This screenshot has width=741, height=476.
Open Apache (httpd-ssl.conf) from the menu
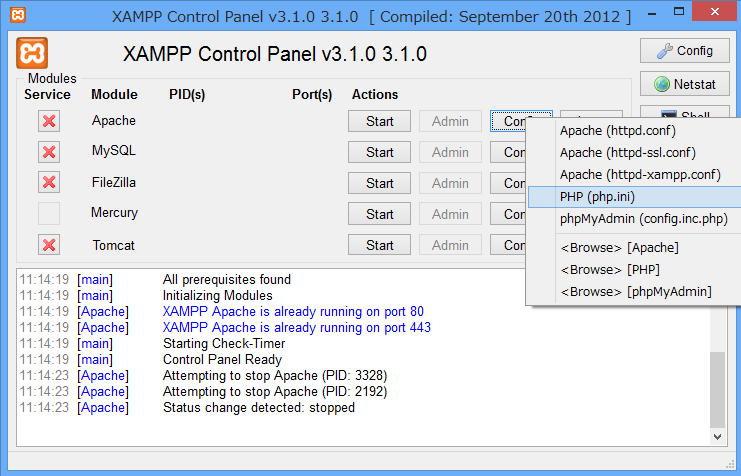point(634,153)
